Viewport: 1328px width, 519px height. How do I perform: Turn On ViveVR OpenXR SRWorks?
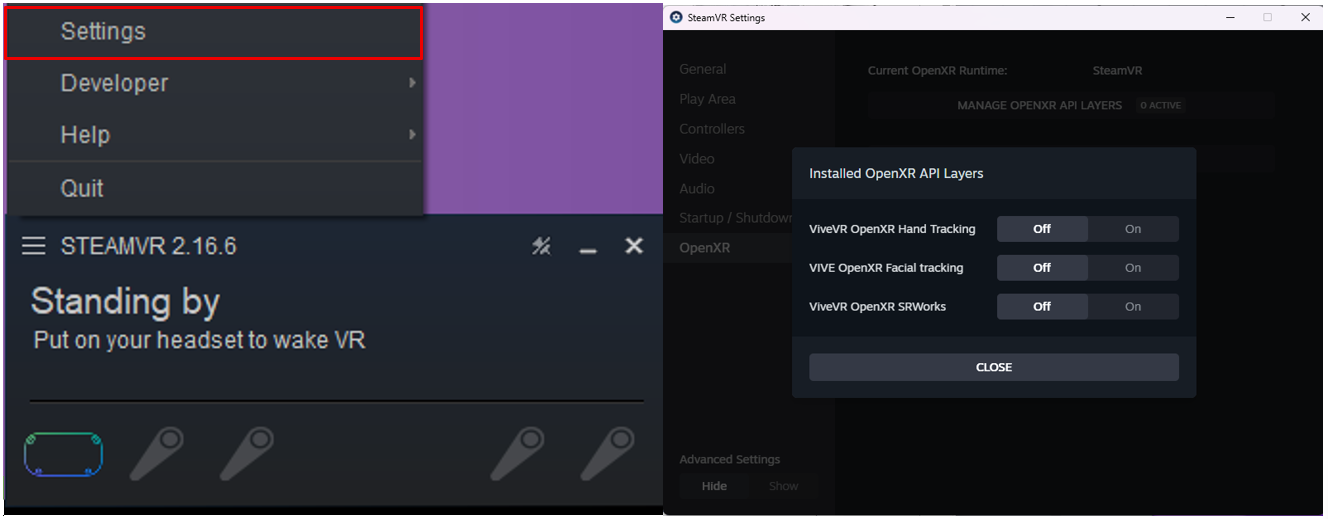1133,307
